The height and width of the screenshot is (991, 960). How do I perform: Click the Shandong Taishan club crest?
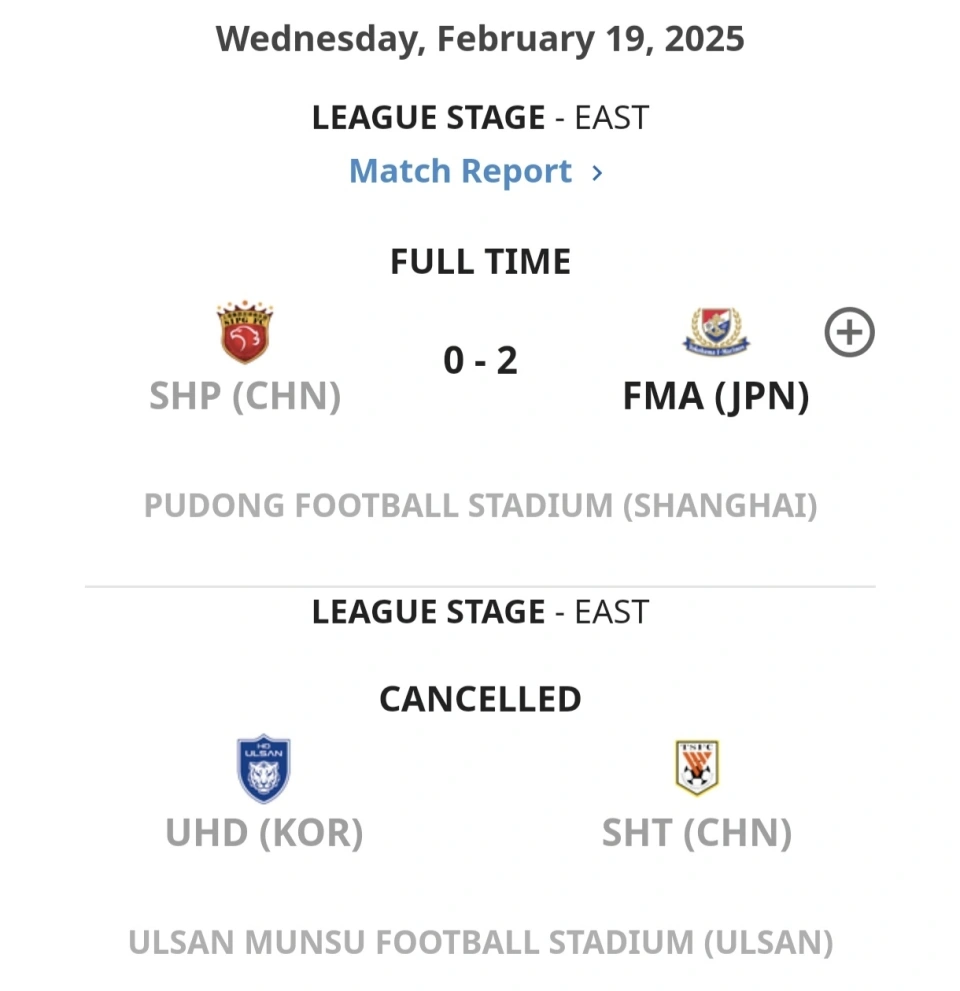(x=697, y=768)
